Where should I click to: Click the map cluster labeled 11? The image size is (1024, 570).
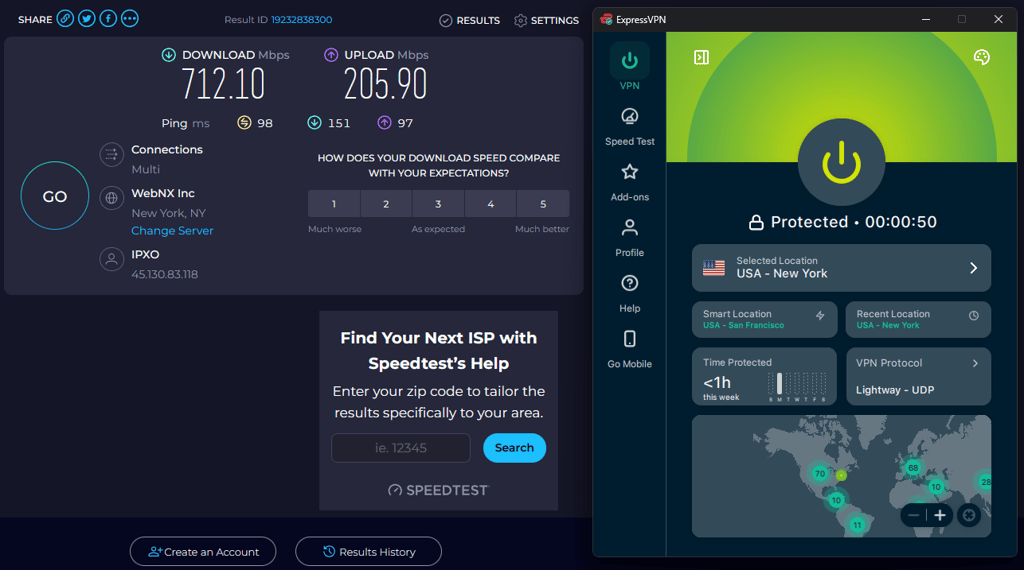coord(857,524)
